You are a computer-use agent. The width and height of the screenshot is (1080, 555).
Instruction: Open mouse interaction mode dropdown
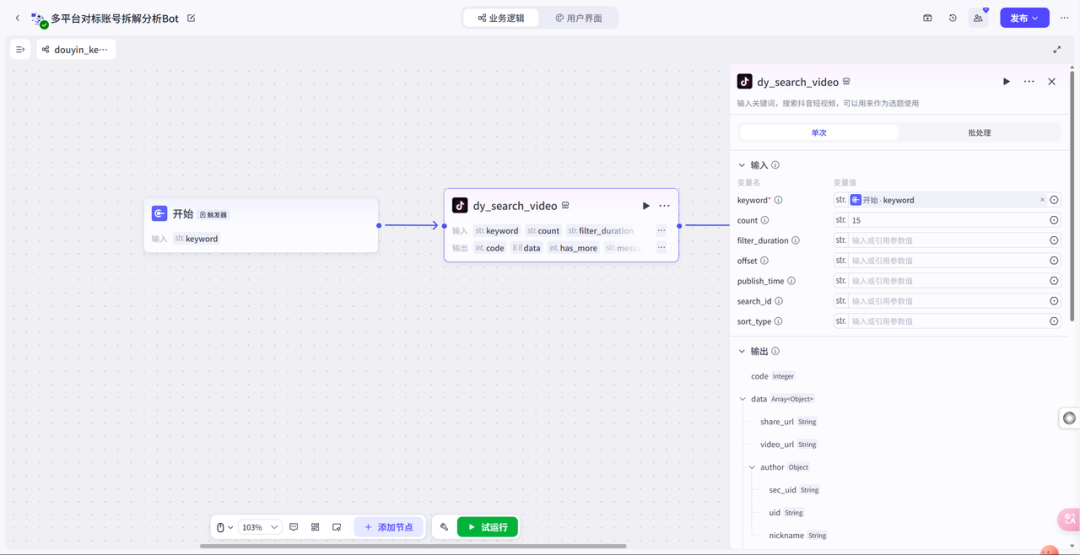[x=225, y=527]
